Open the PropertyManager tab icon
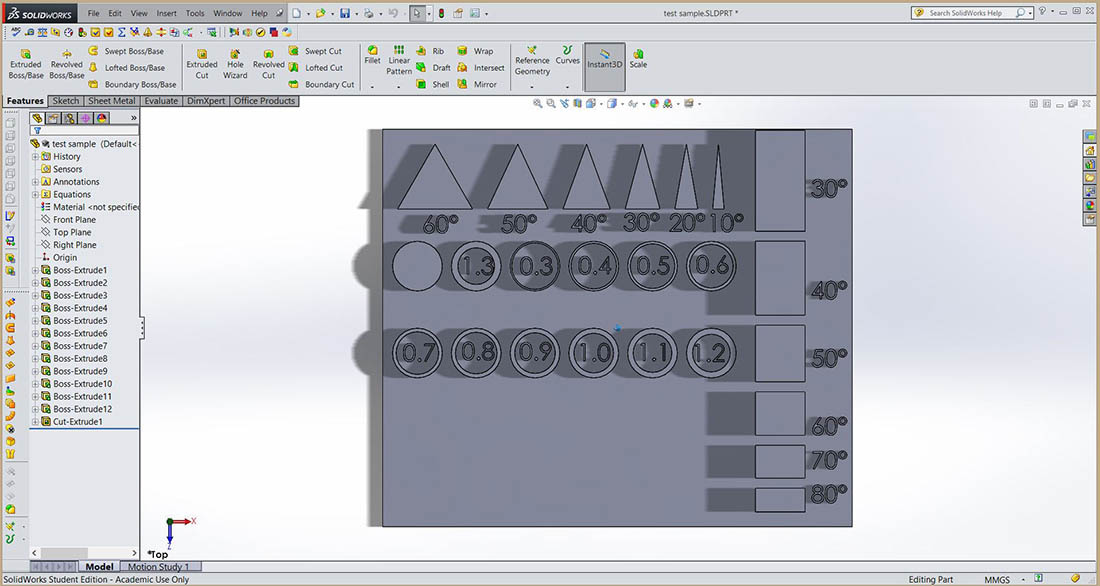Screen dimensions: 1100x586 [x=53, y=118]
